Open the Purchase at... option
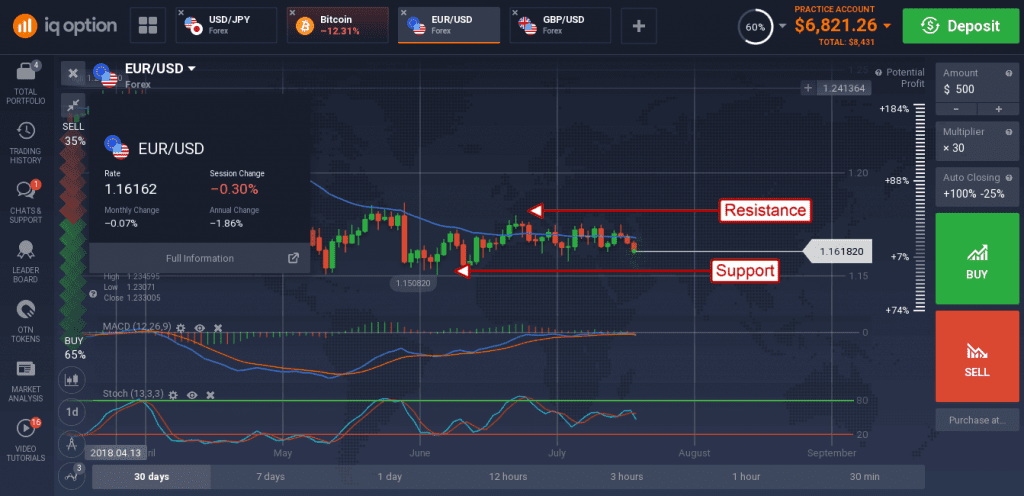Image resolution: width=1024 pixels, height=496 pixels. (977, 420)
